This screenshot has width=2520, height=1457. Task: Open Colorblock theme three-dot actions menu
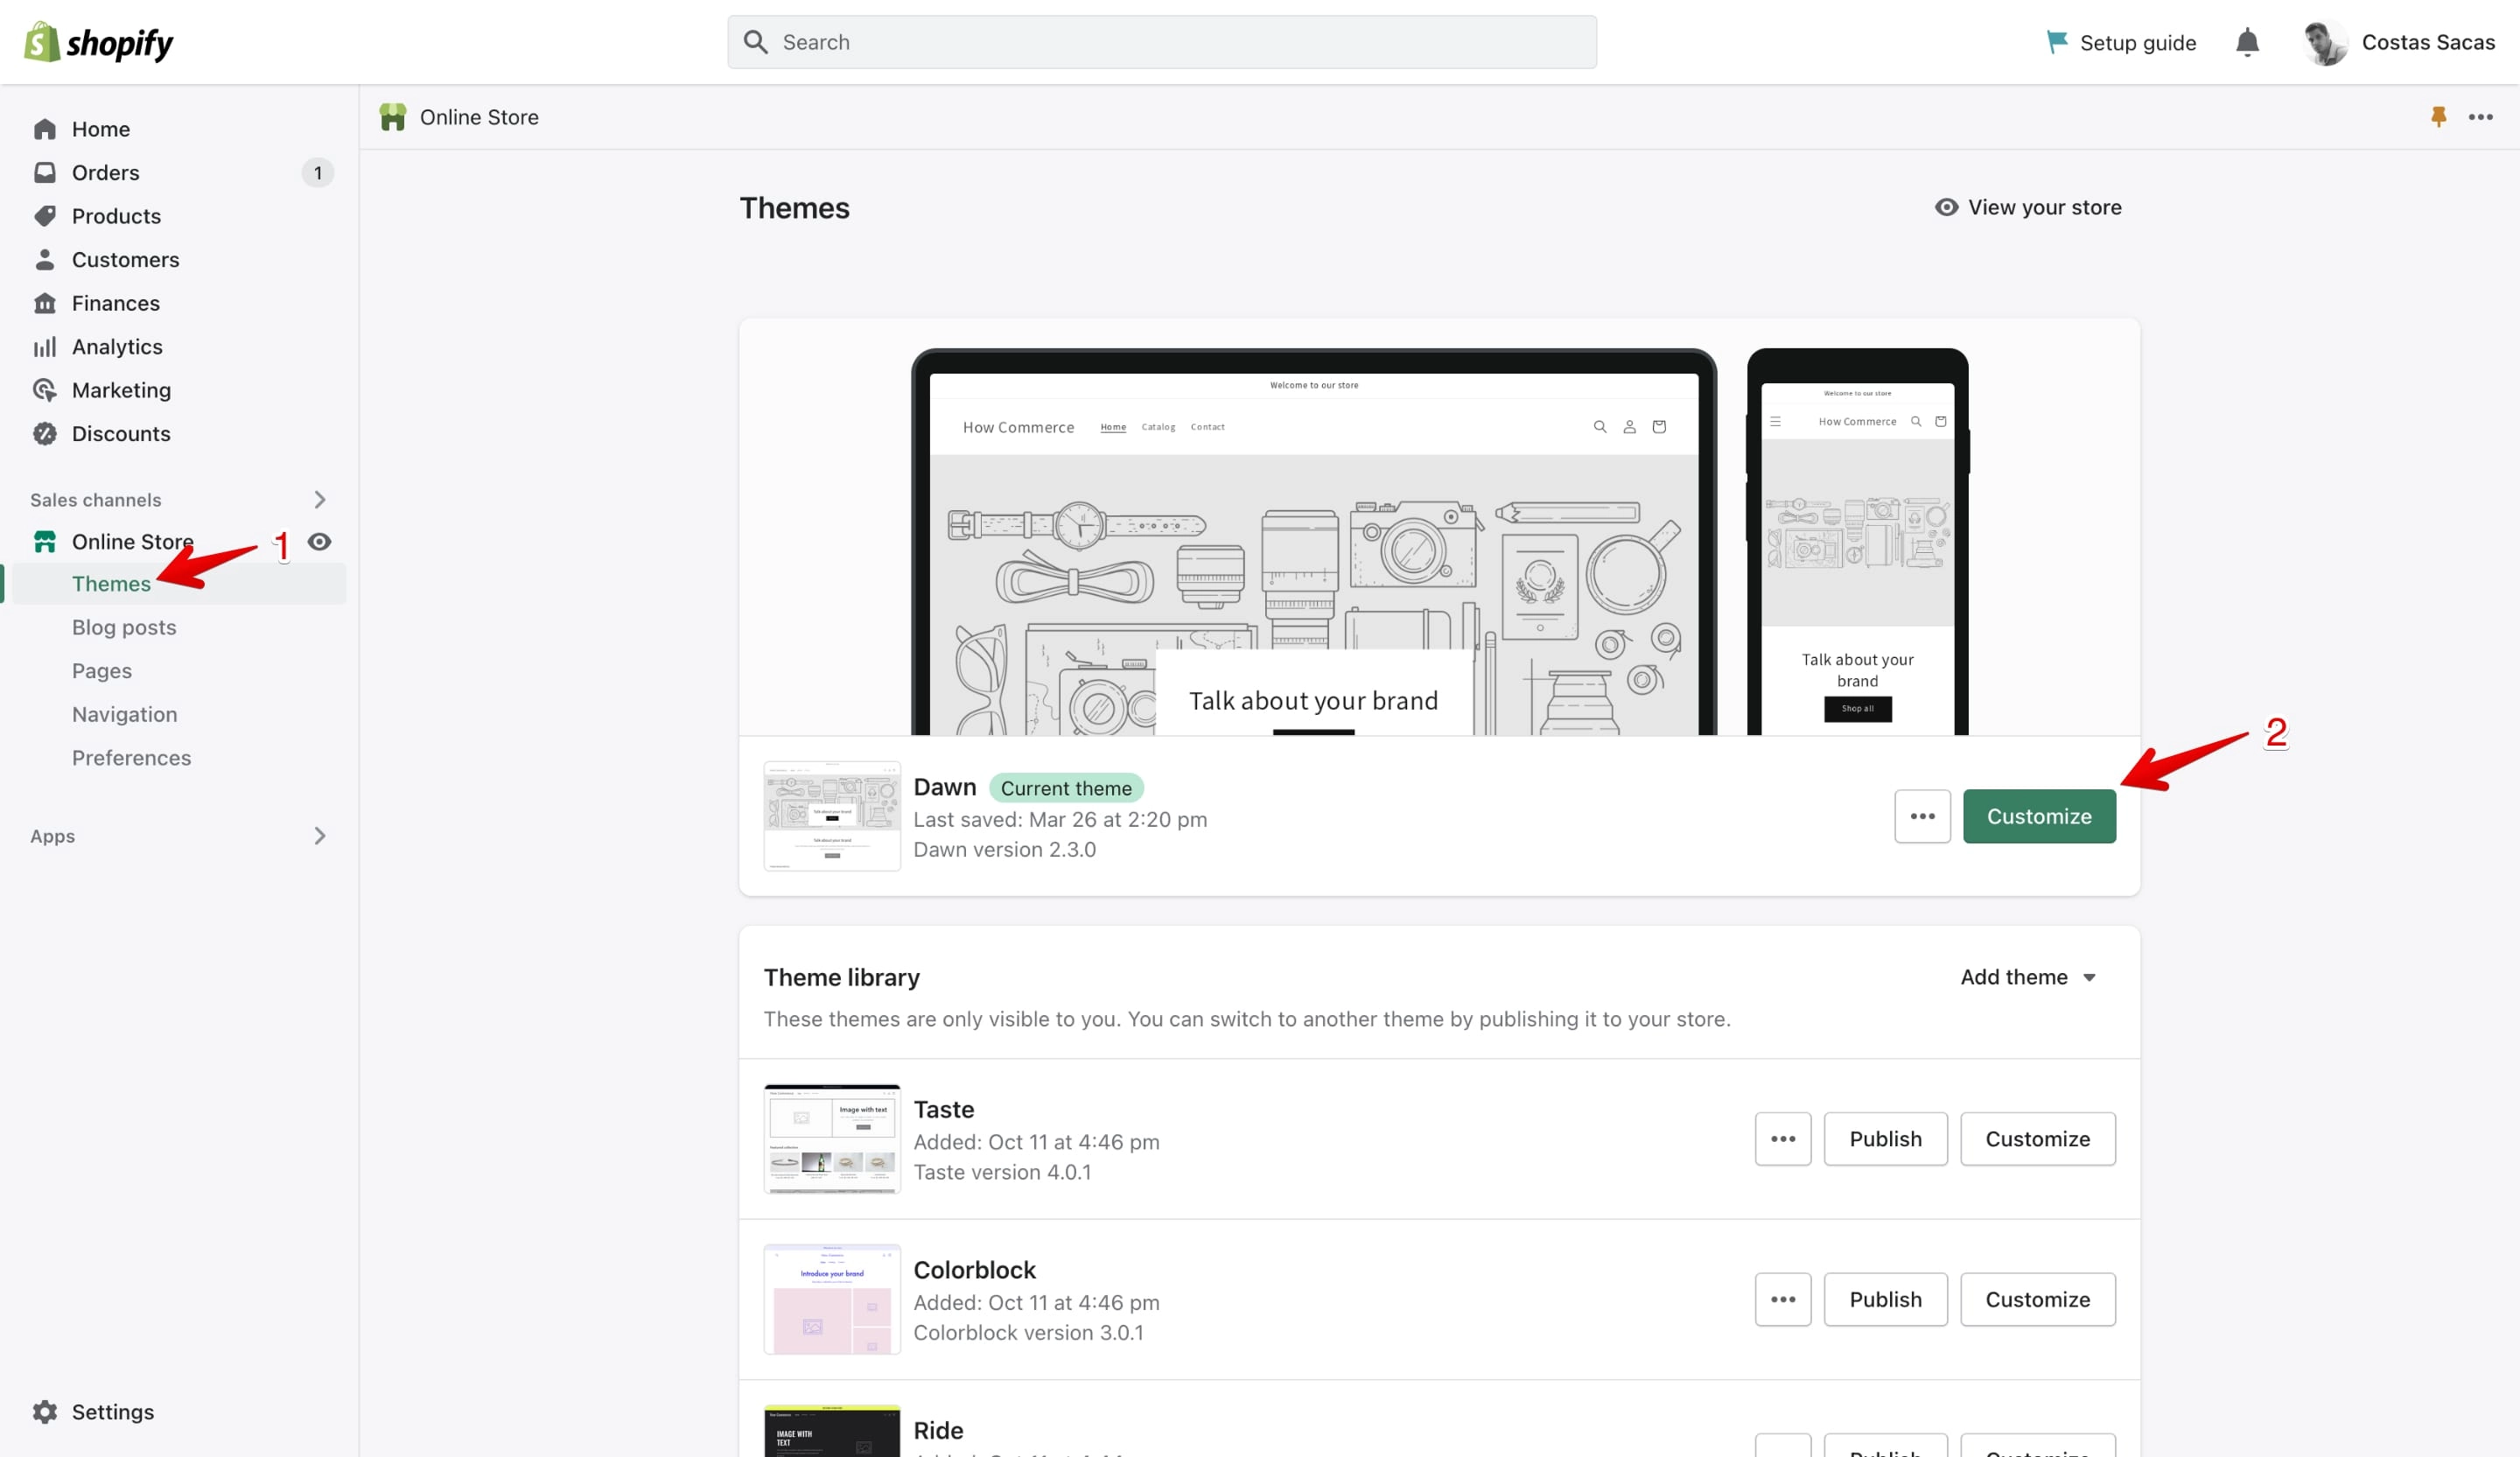tap(1783, 1299)
